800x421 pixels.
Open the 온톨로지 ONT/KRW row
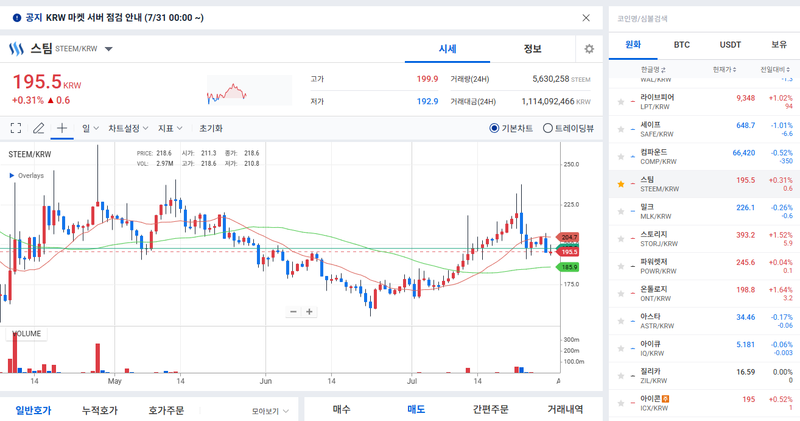(704, 294)
